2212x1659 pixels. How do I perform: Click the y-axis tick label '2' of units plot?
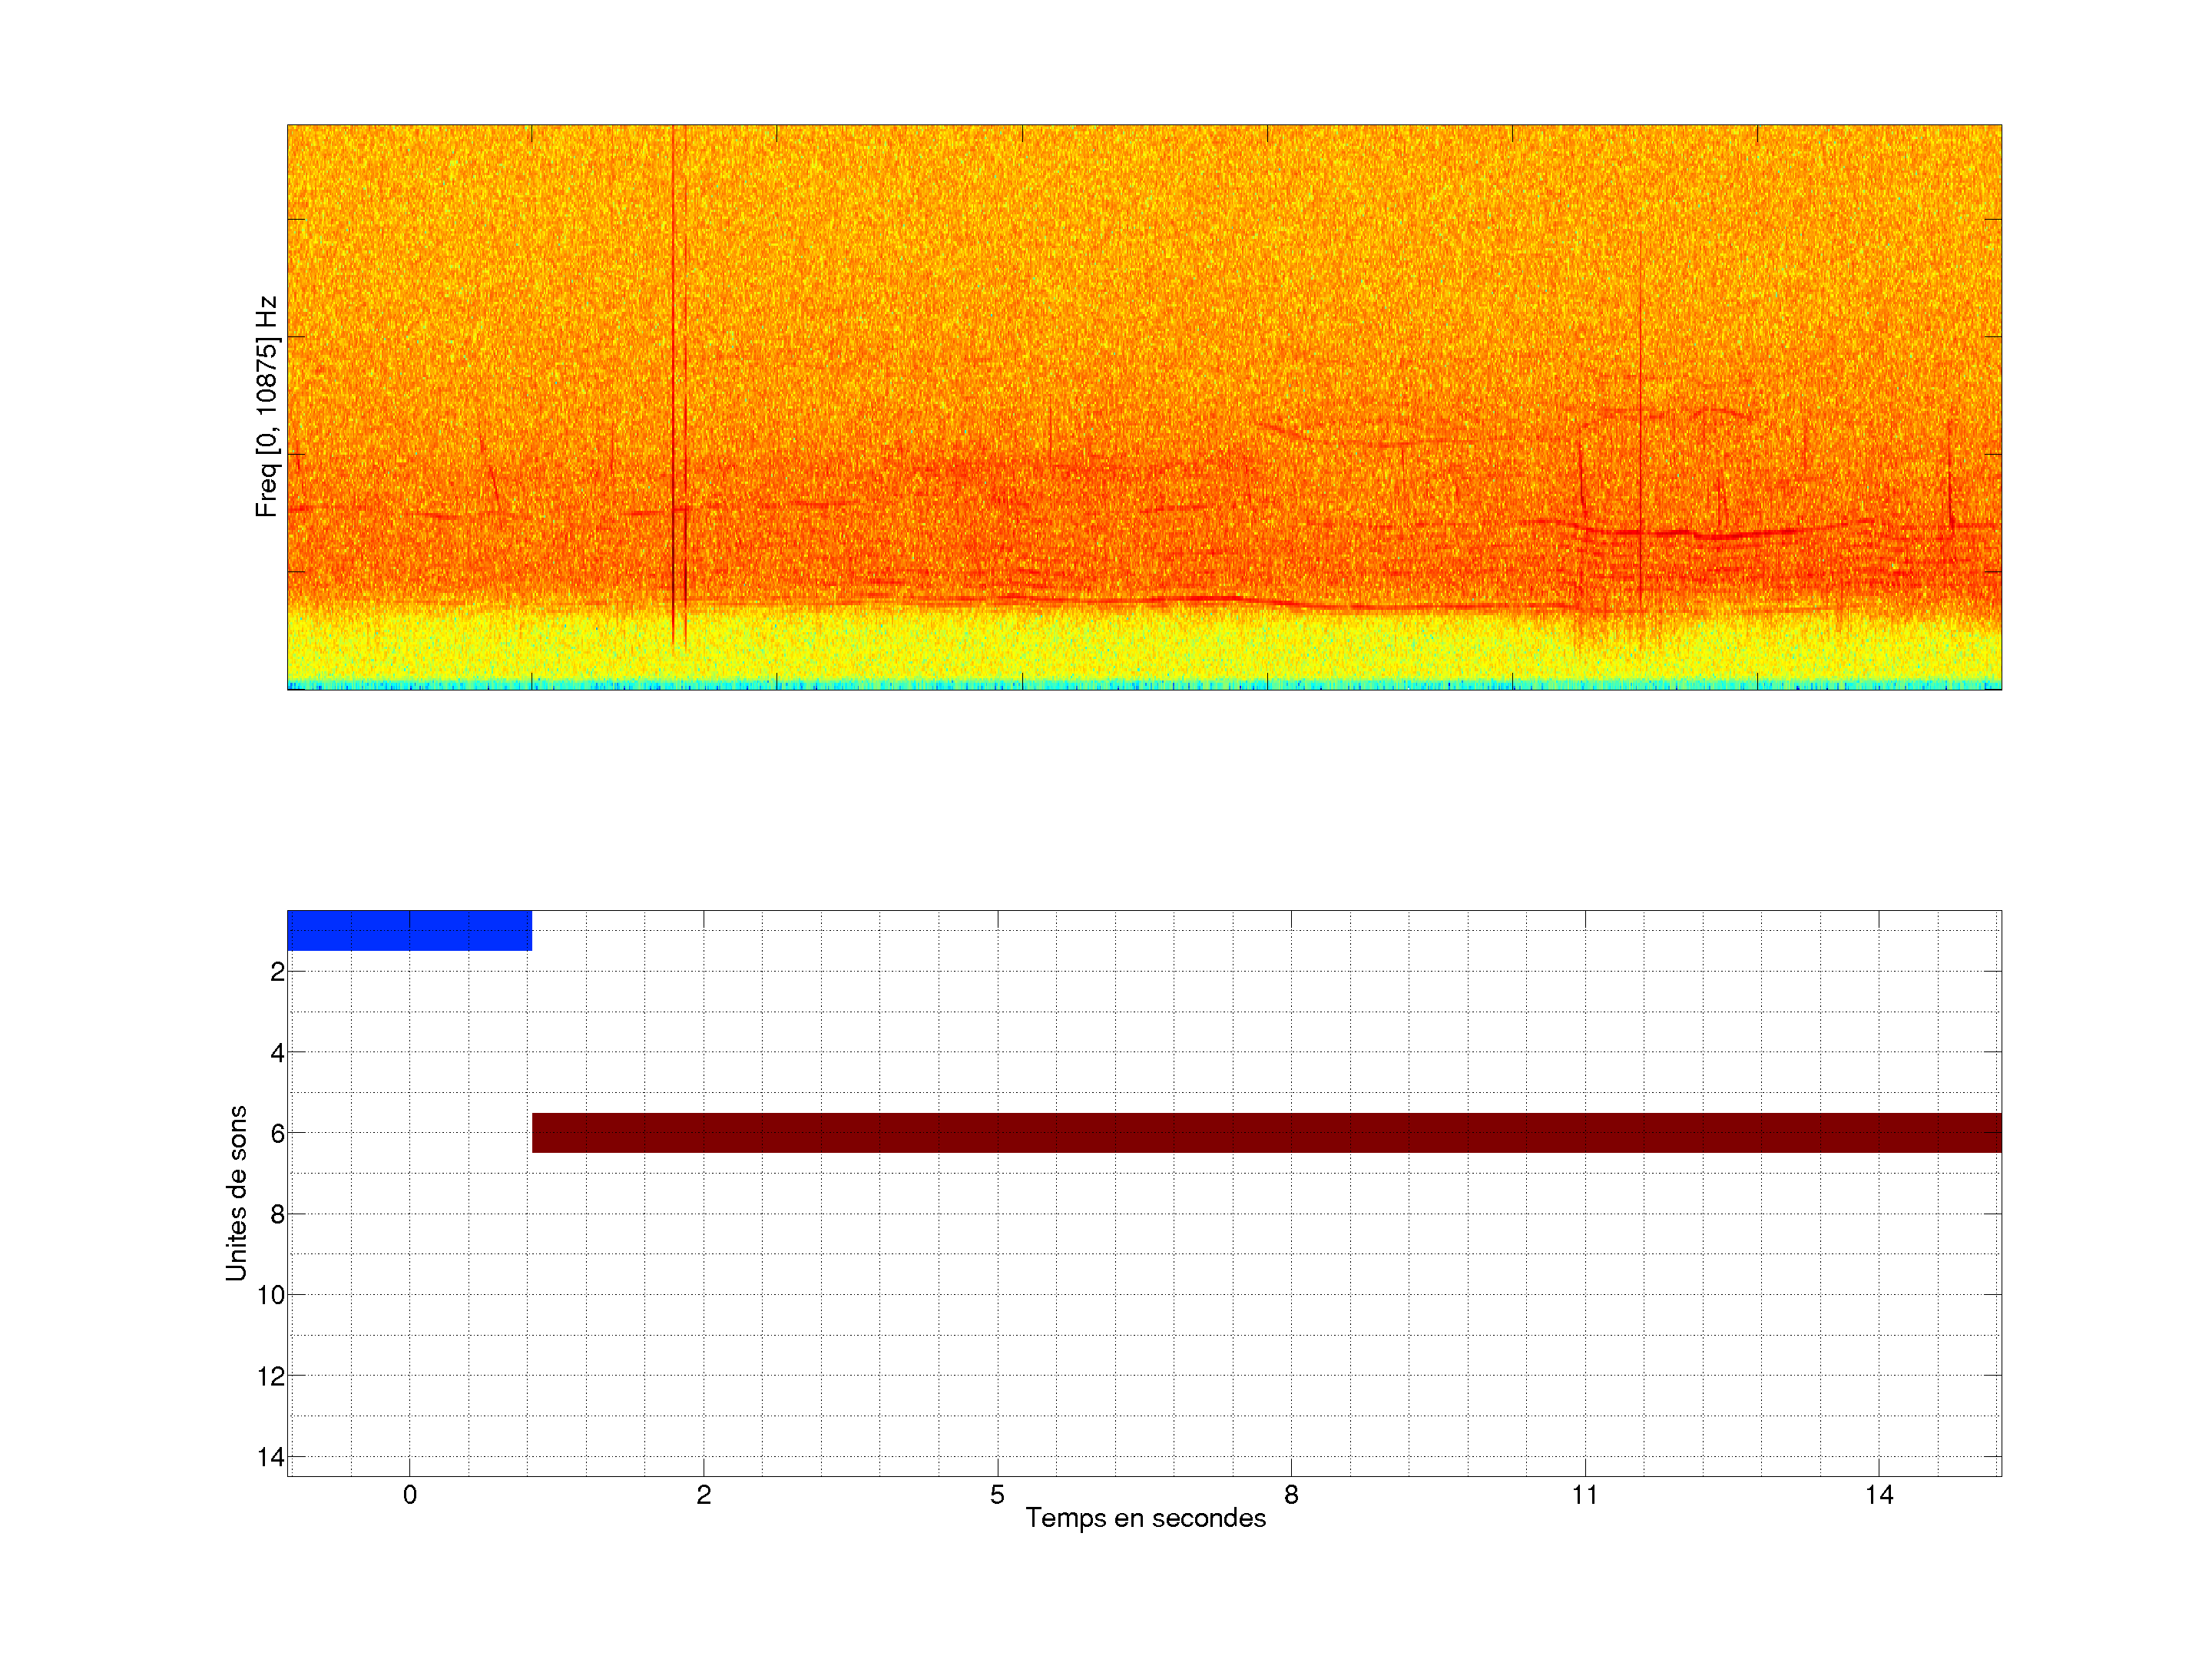(x=277, y=972)
